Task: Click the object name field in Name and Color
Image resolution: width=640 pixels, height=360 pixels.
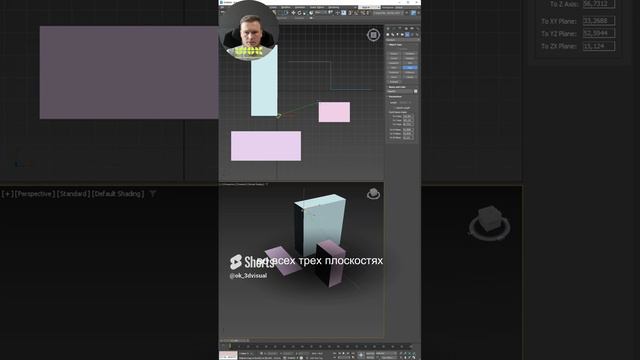Action: tap(400, 91)
